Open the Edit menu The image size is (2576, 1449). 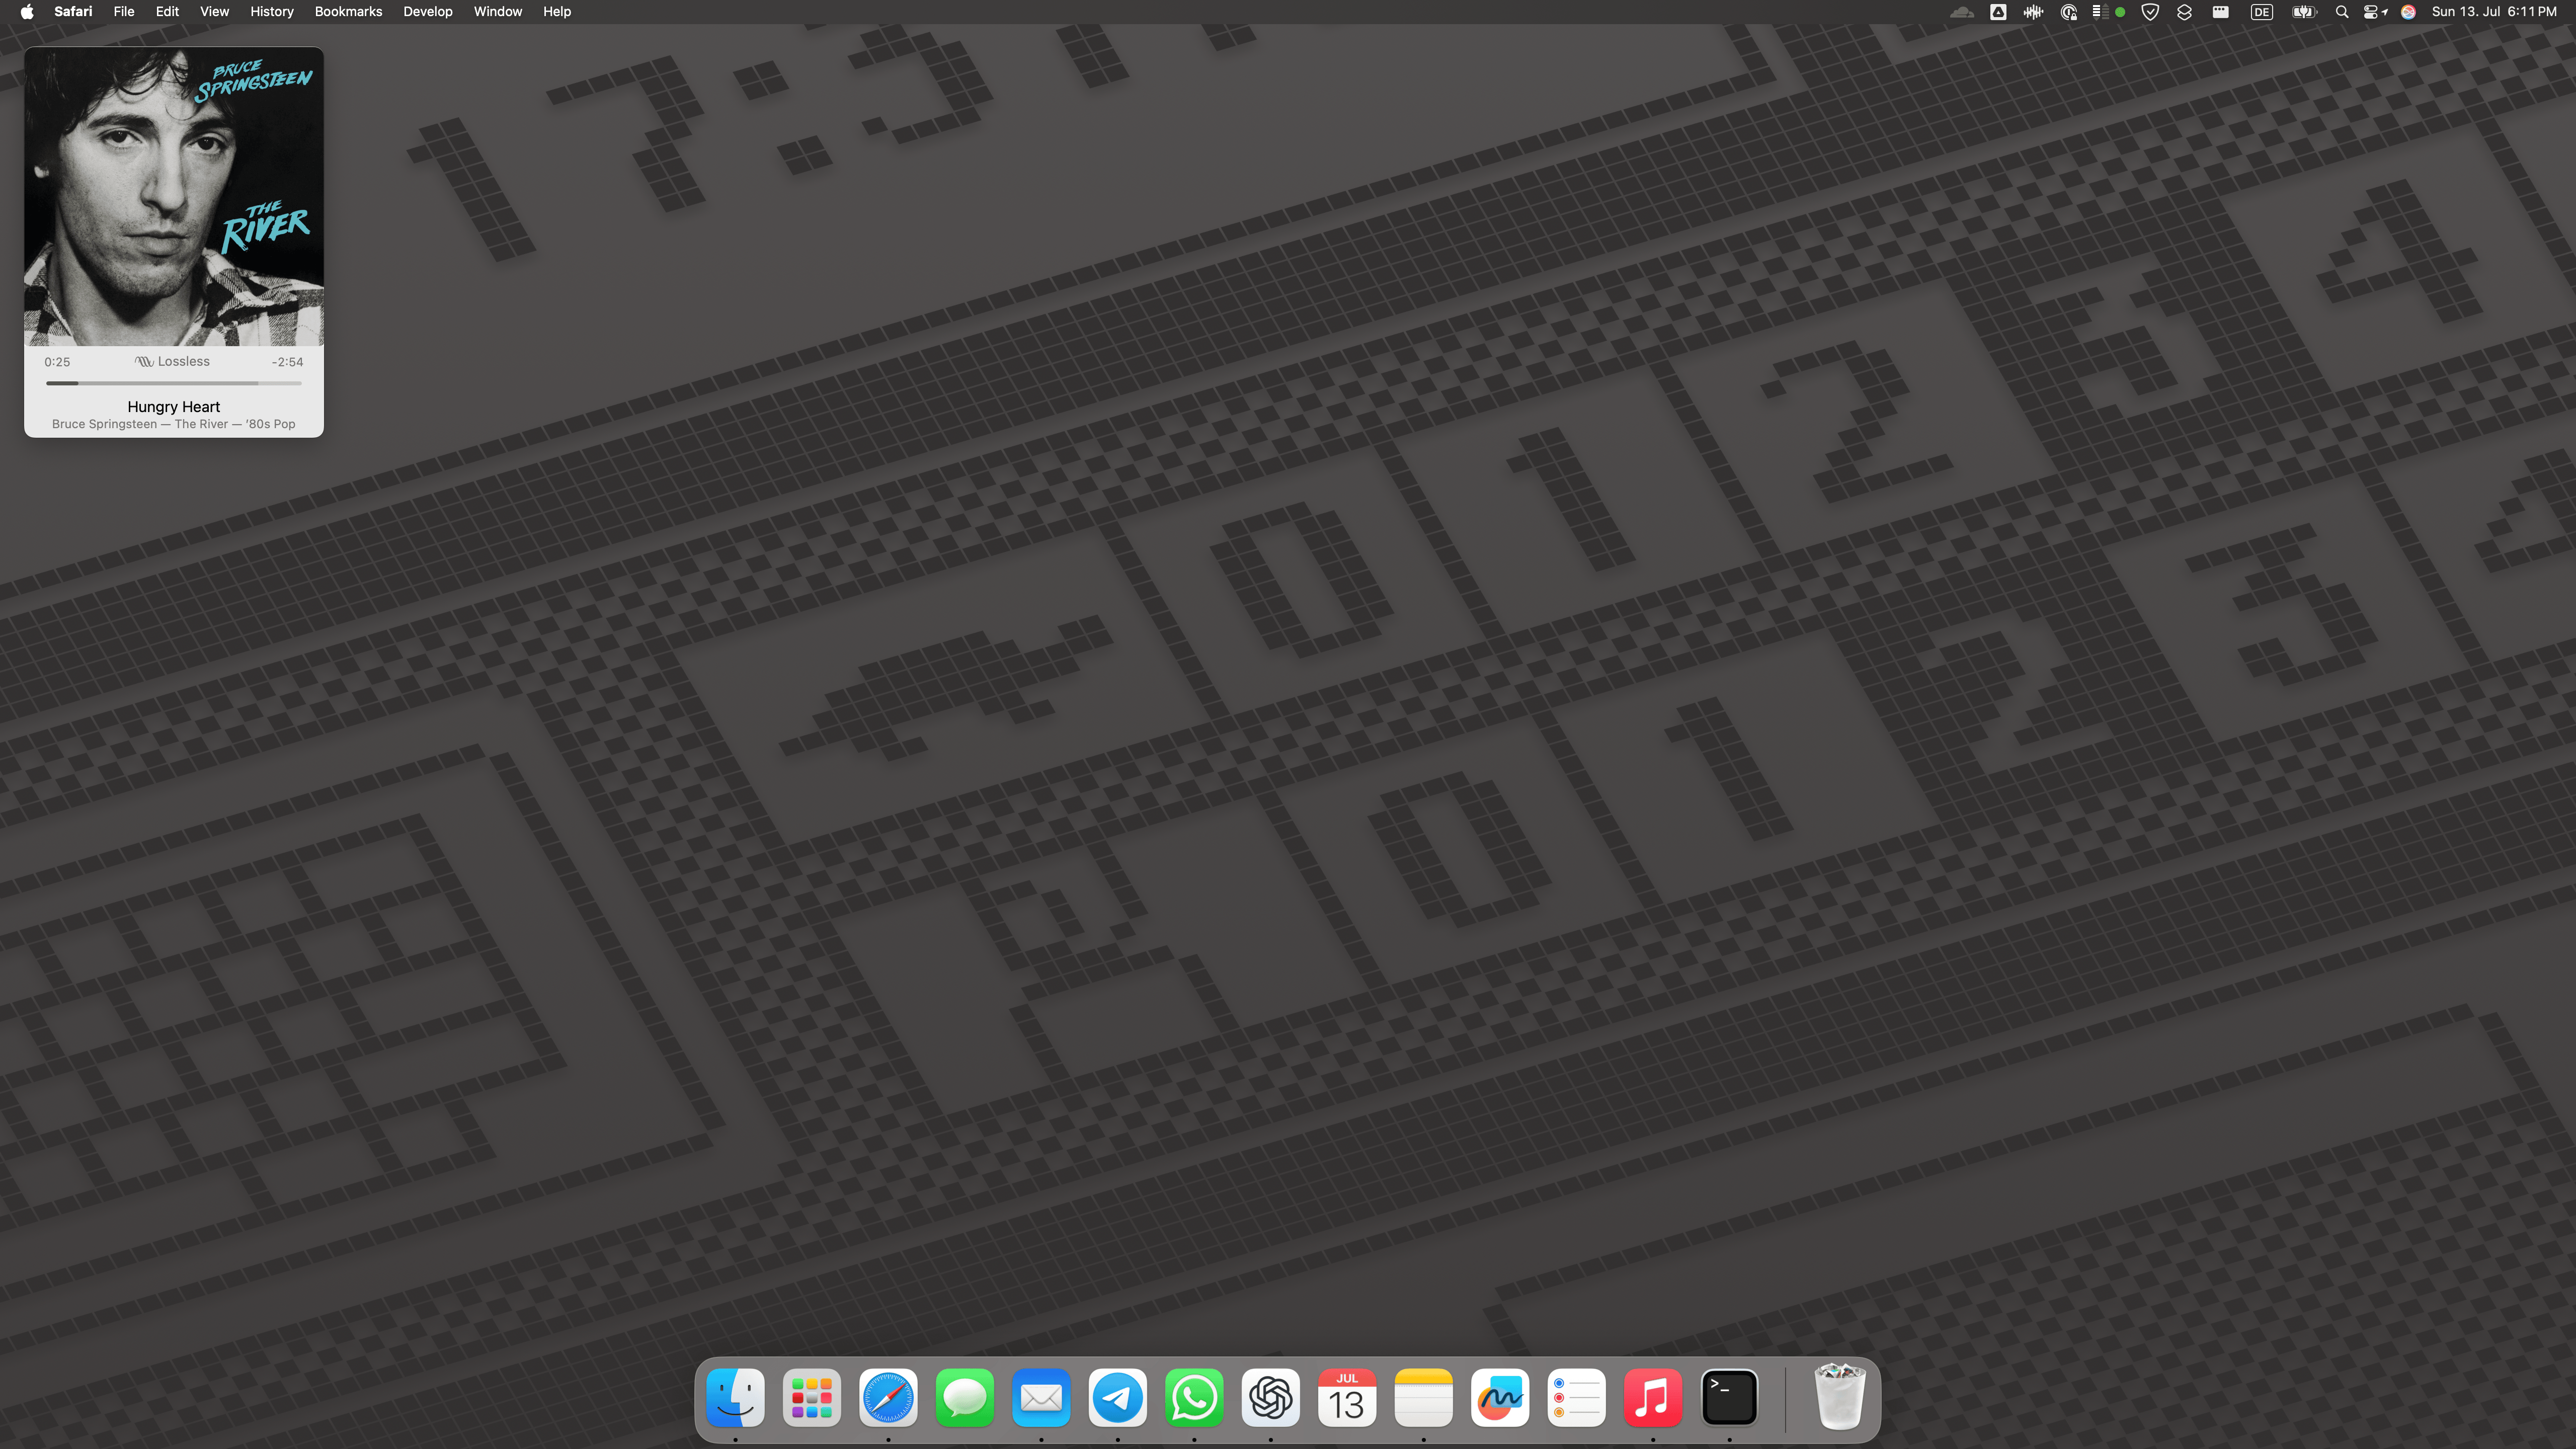coord(167,12)
